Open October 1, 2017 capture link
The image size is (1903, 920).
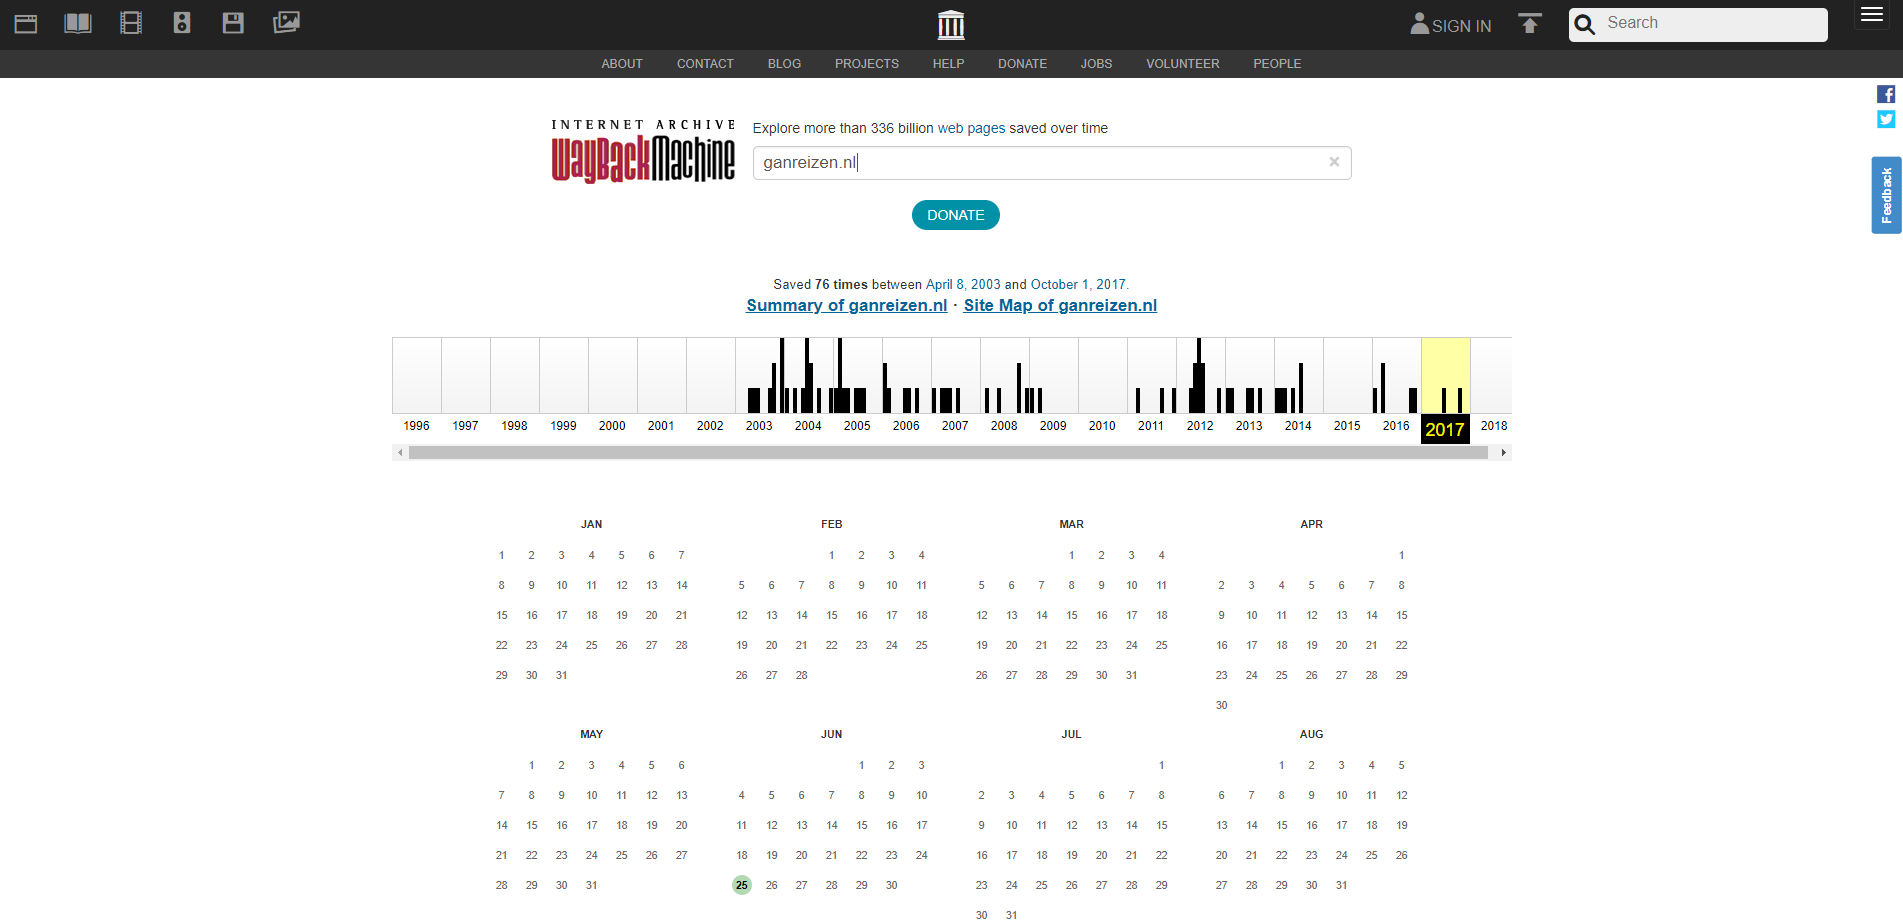(1078, 284)
